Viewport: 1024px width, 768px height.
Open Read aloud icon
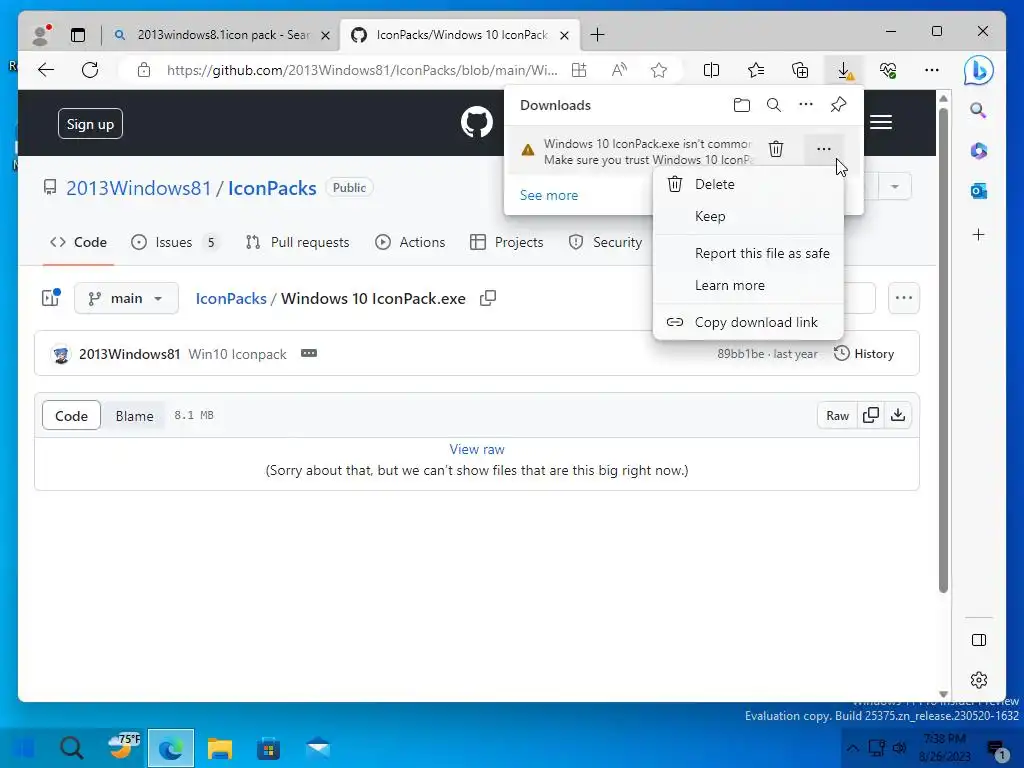pyautogui.click(x=619, y=70)
